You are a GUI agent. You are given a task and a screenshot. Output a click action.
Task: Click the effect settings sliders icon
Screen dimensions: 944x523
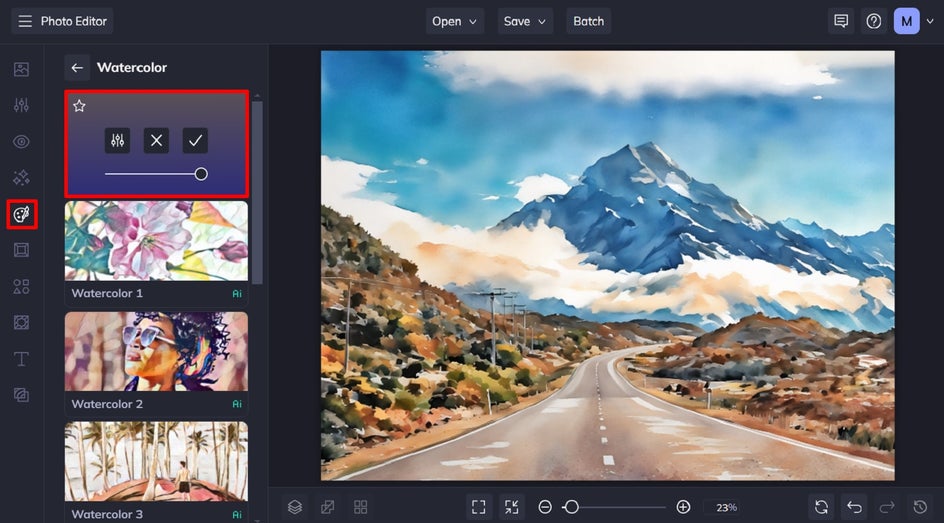coord(117,141)
